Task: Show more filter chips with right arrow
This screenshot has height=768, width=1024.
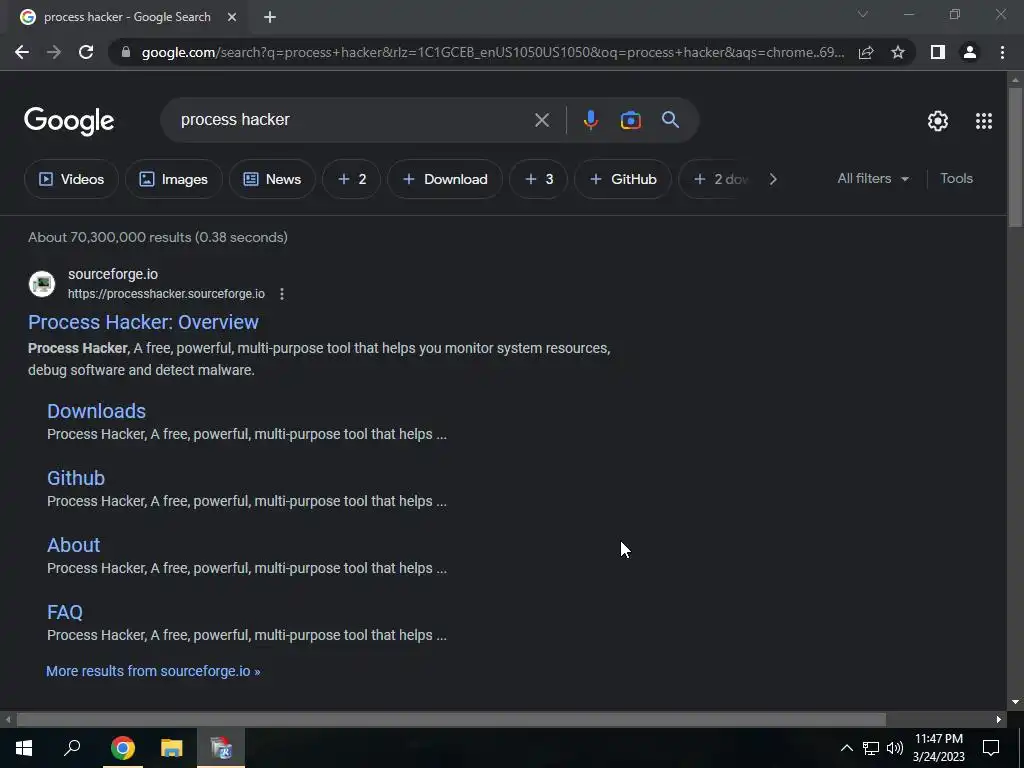Action: click(x=773, y=179)
